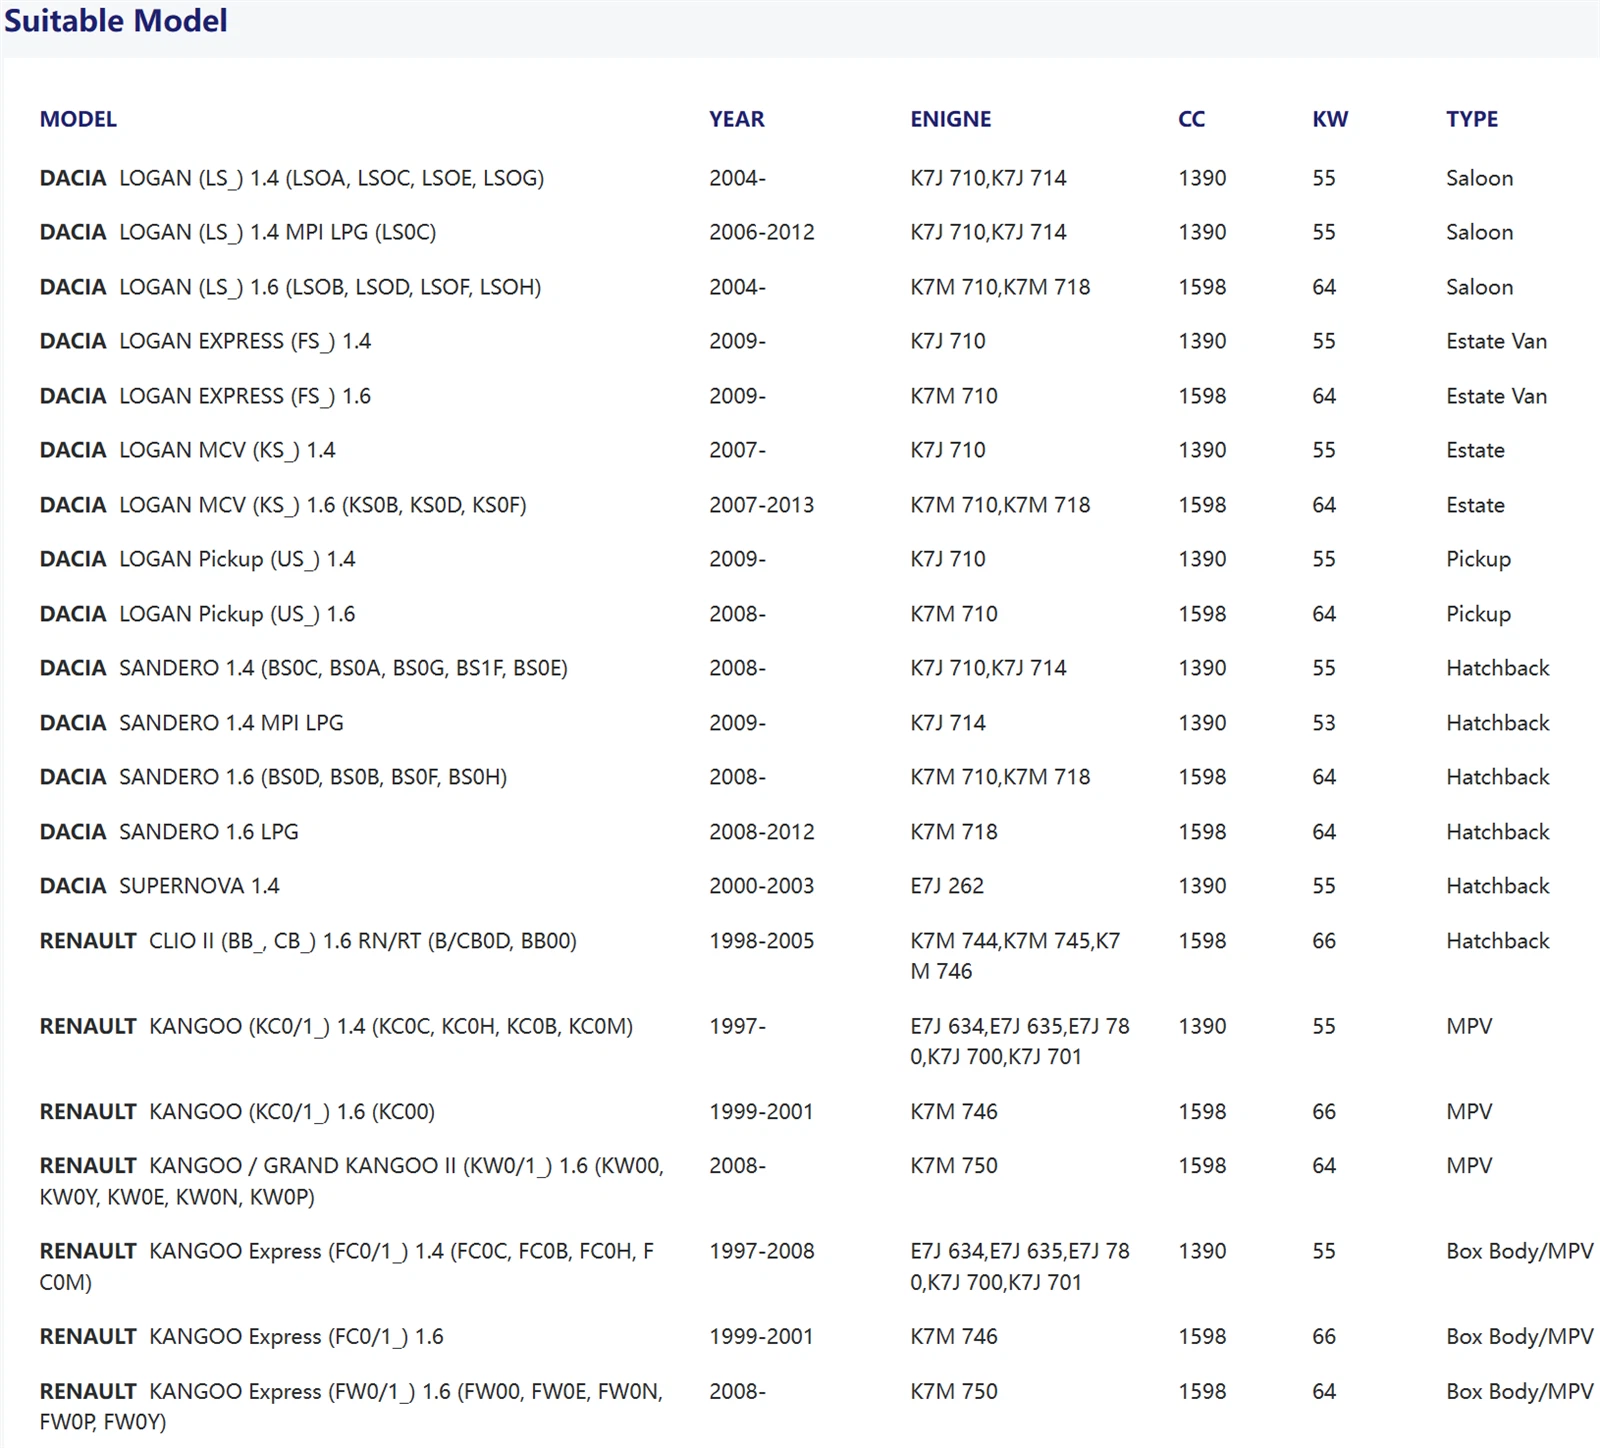1600x1448 pixels.
Task: Select 'LOGAN Pickup (US_) 1.4' model
Action: tap(198, 559)
